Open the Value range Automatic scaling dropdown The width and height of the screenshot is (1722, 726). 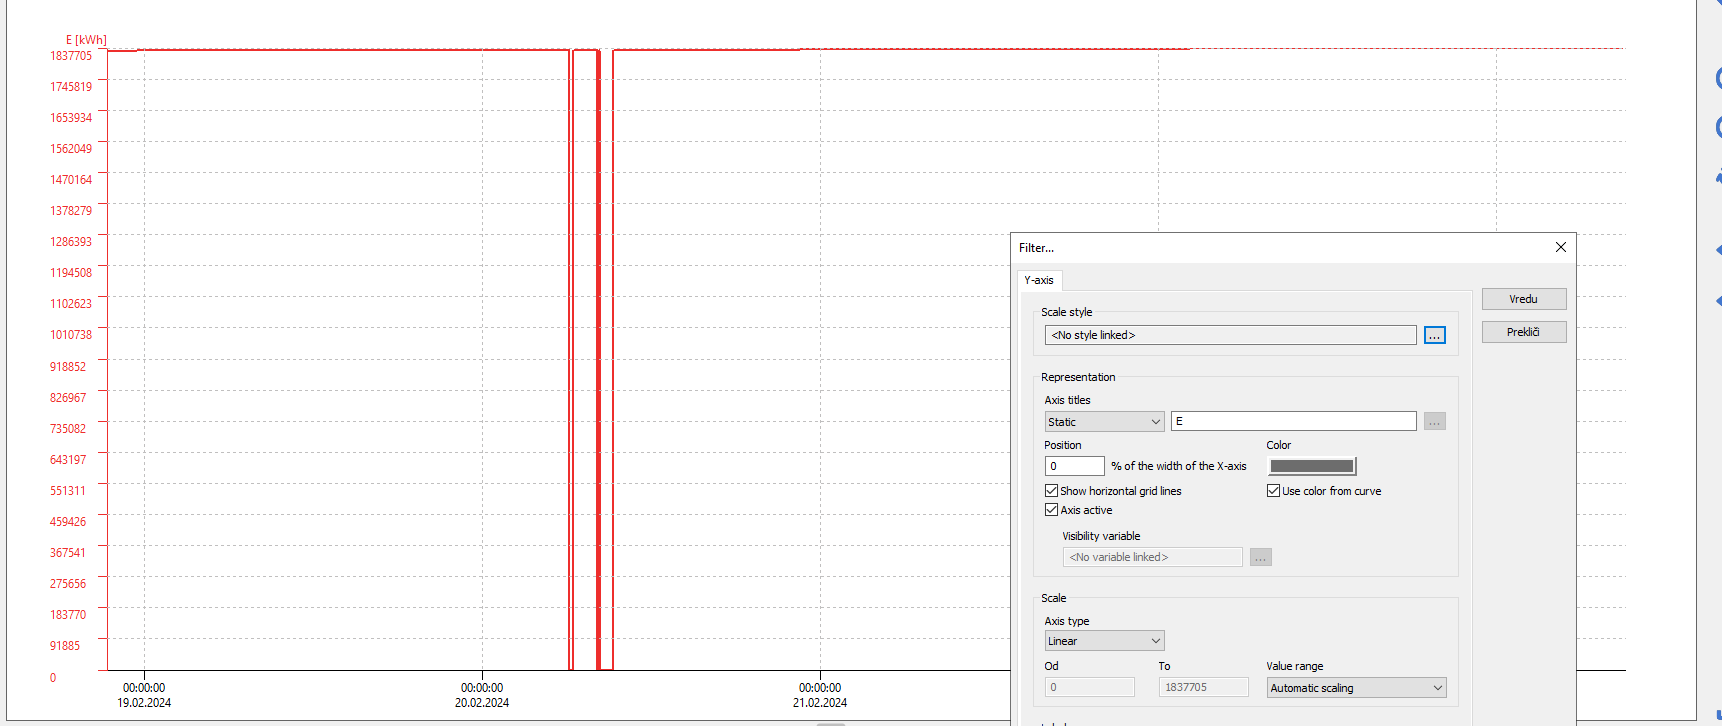(x=1356, y=688)
